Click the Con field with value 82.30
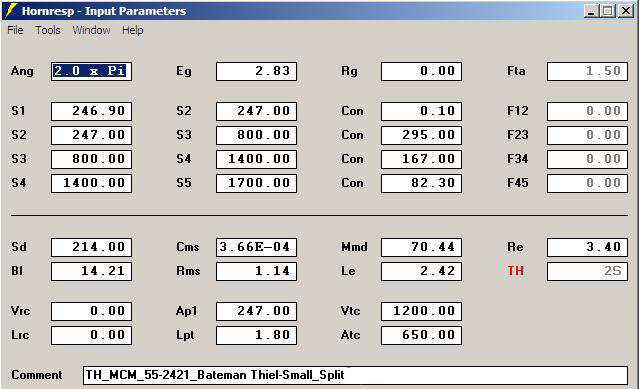 [x=421, y=183]
